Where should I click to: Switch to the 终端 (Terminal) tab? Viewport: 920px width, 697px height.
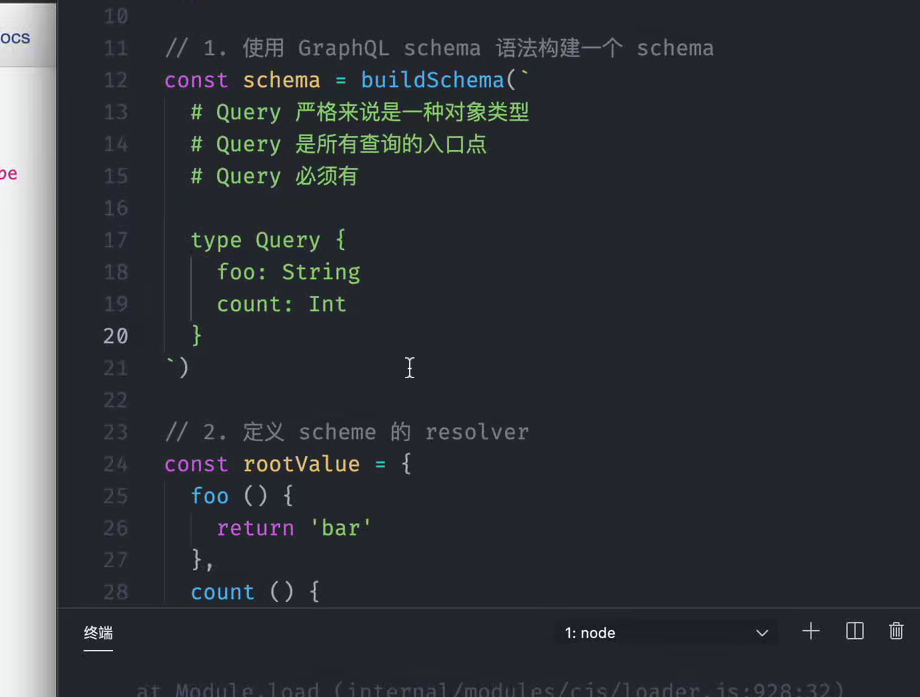pos(97,633)
